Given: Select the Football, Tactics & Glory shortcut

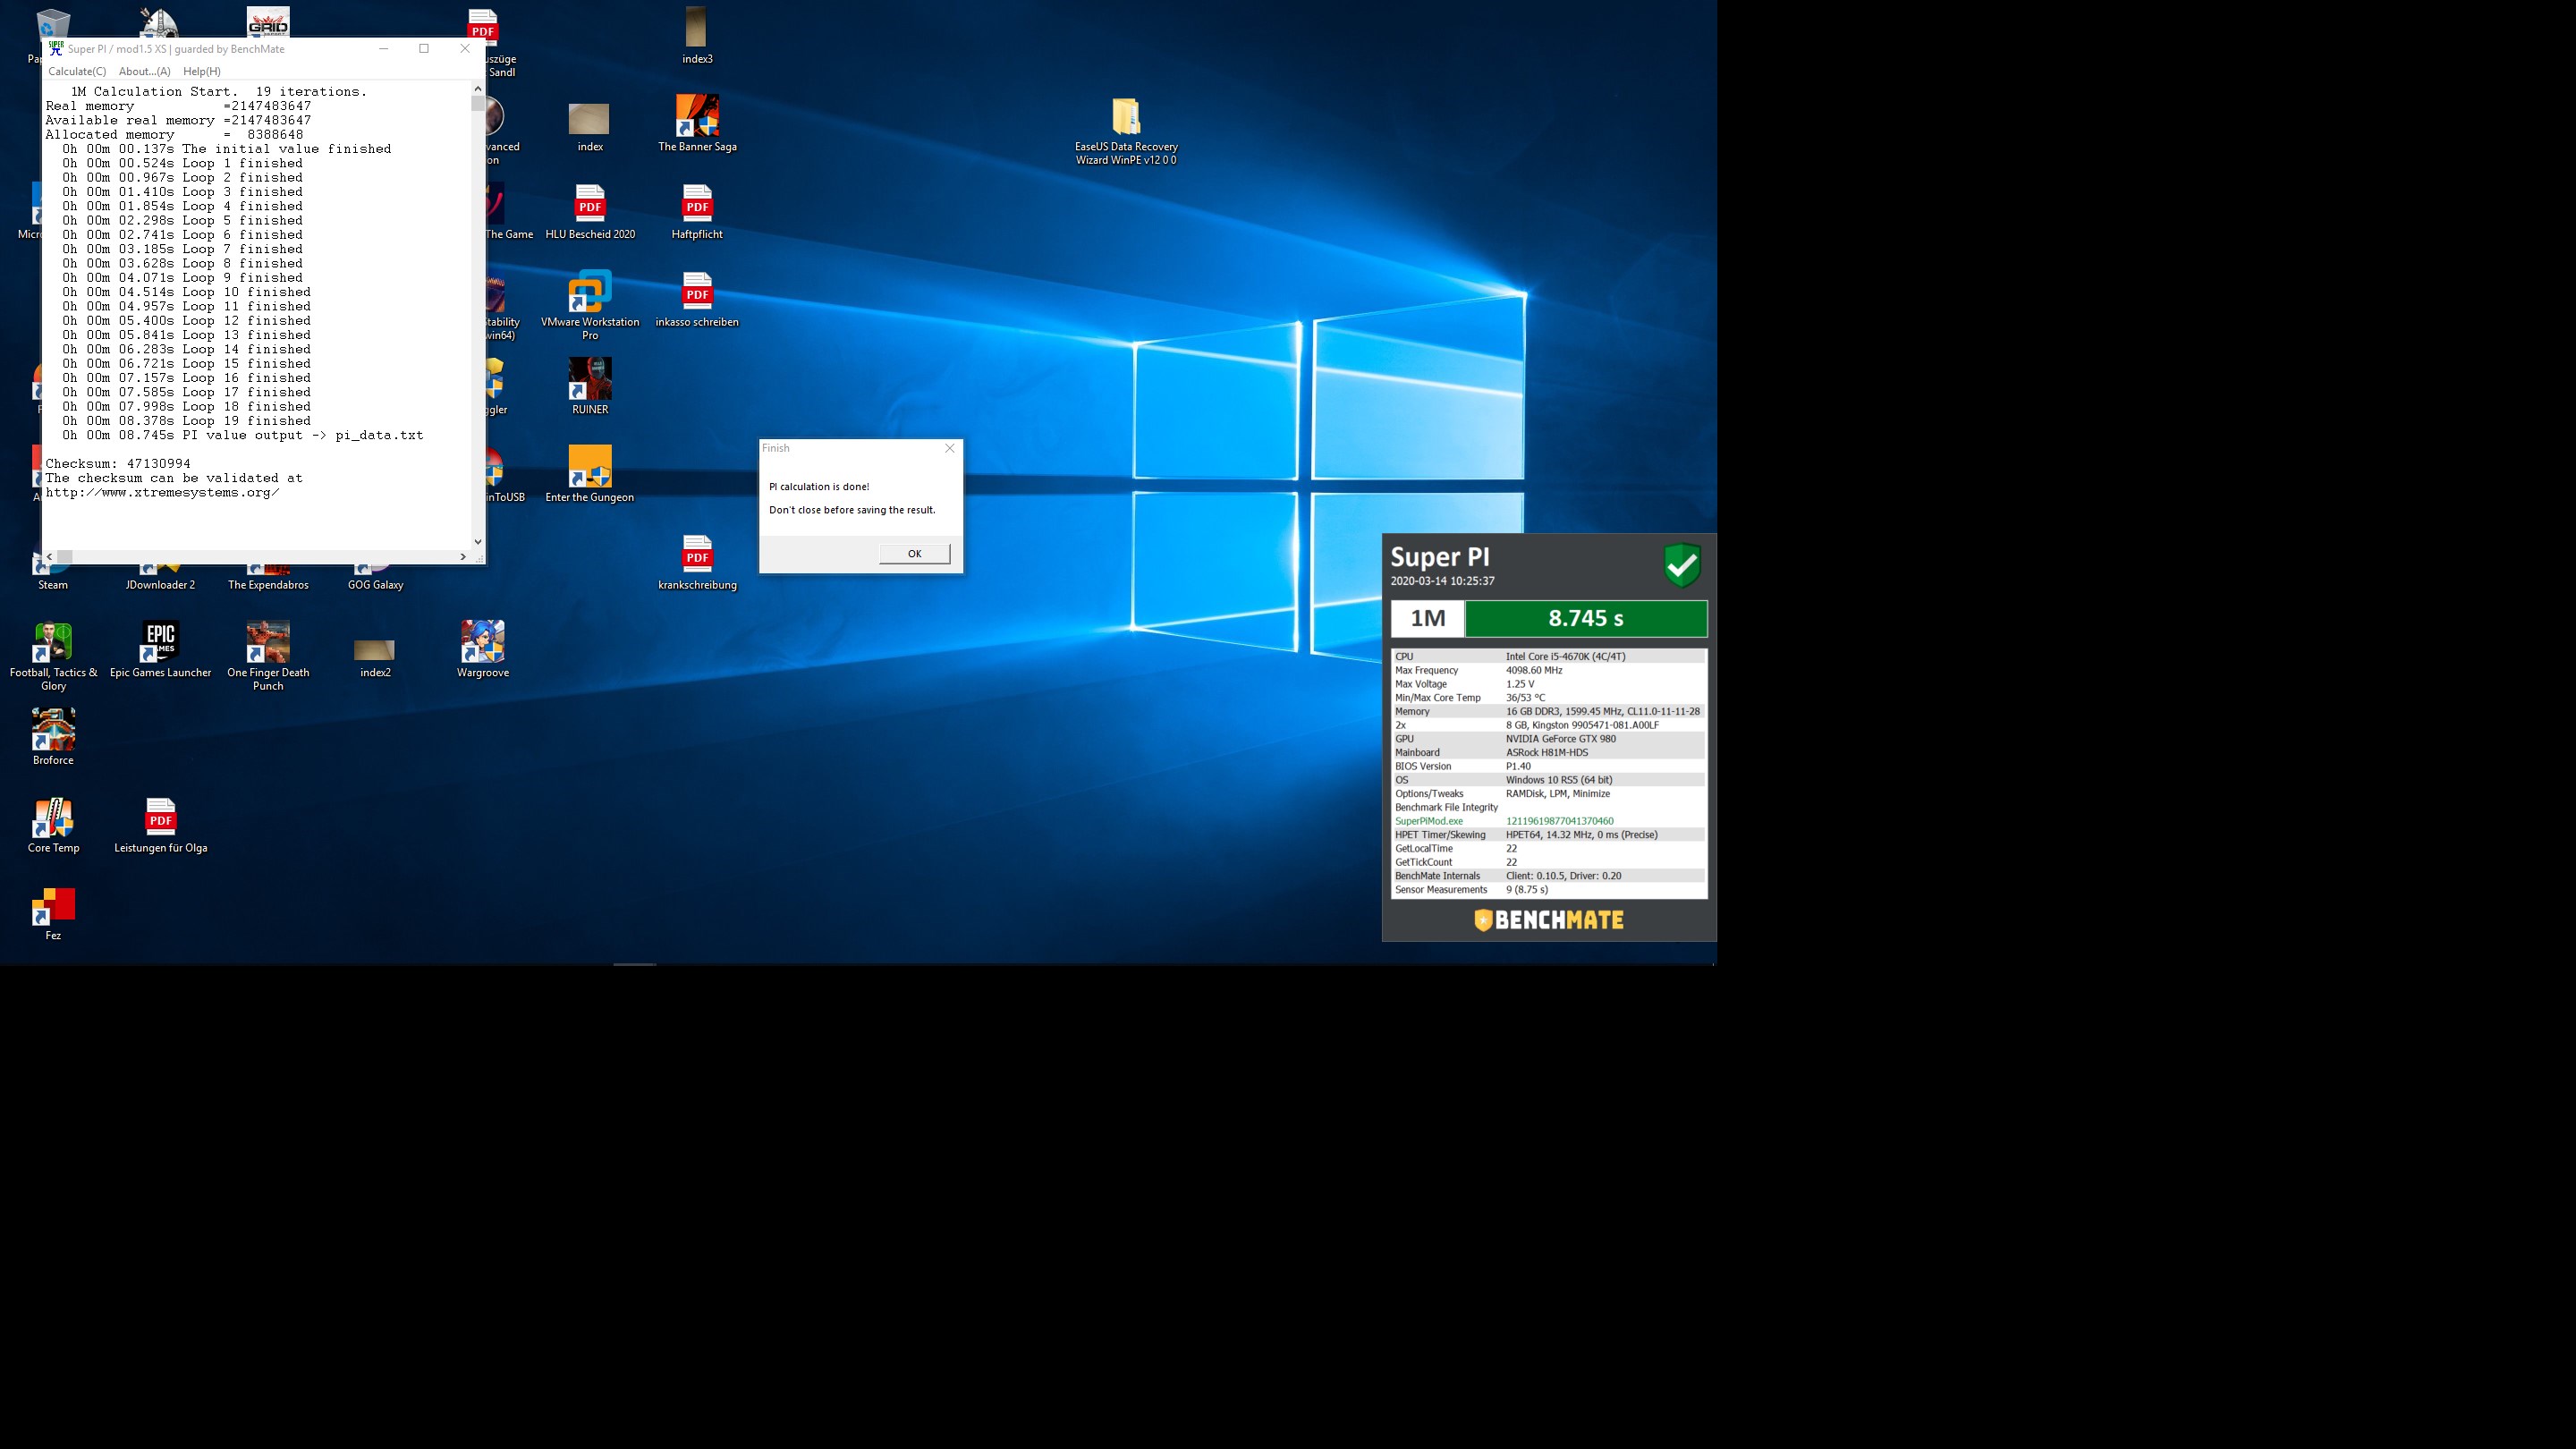Looking at the screenshot, I should click(53, 656).
